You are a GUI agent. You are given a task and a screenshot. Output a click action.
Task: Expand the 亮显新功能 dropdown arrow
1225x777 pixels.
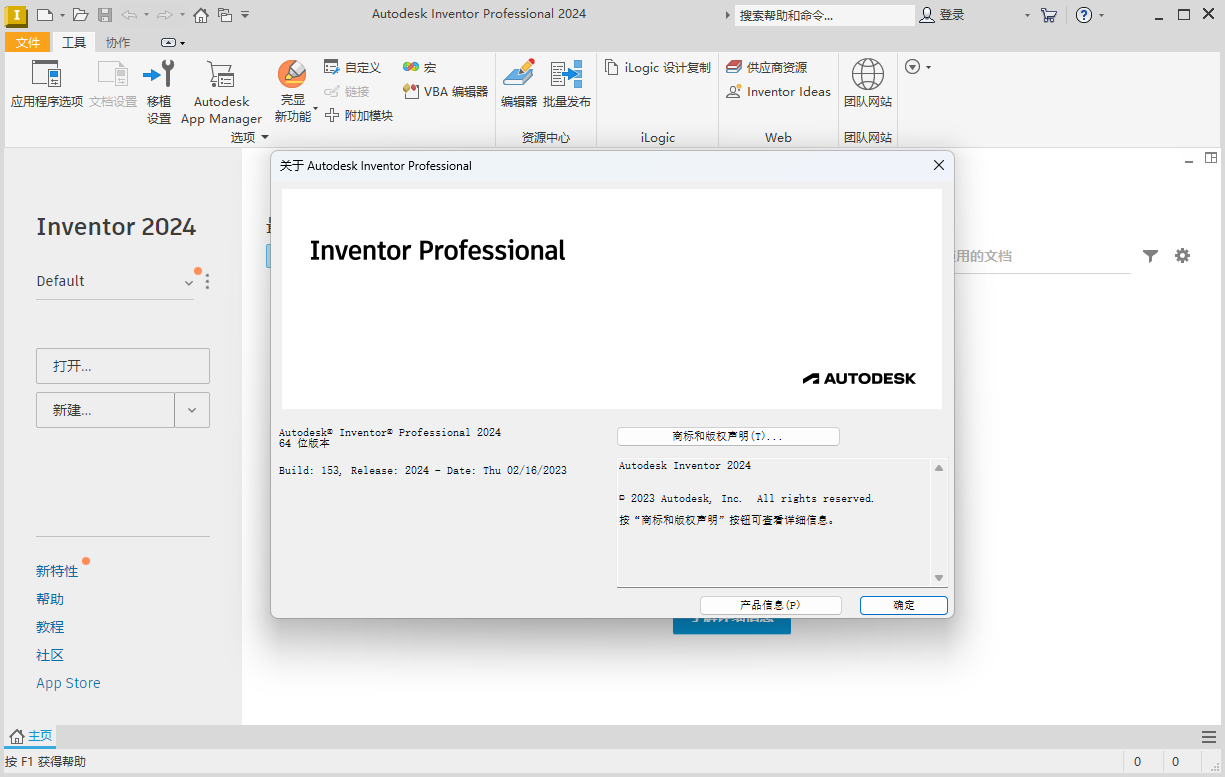click(x=316, y=108)
